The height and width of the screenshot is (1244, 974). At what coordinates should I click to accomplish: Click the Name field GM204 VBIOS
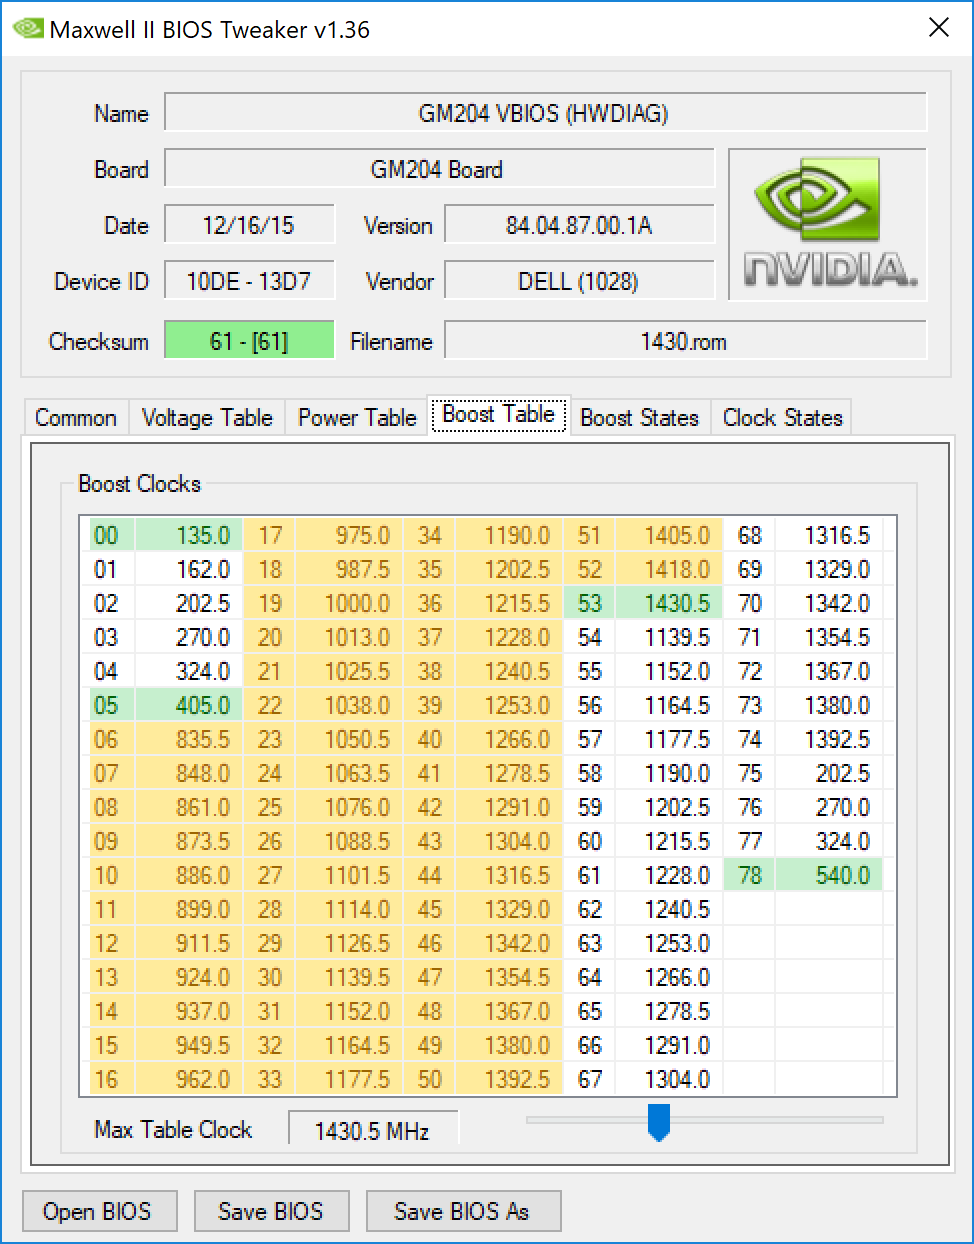coord(545,113)
